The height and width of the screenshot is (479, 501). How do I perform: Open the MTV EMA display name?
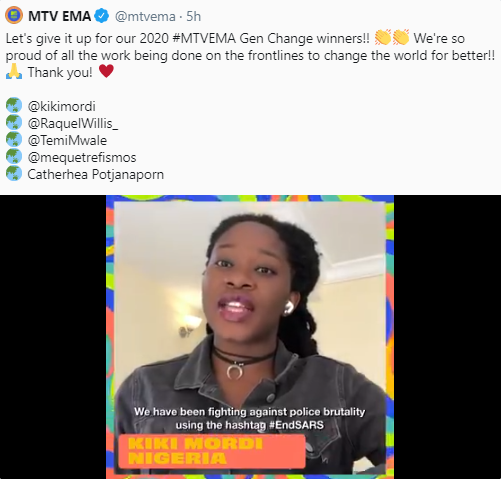59,16
